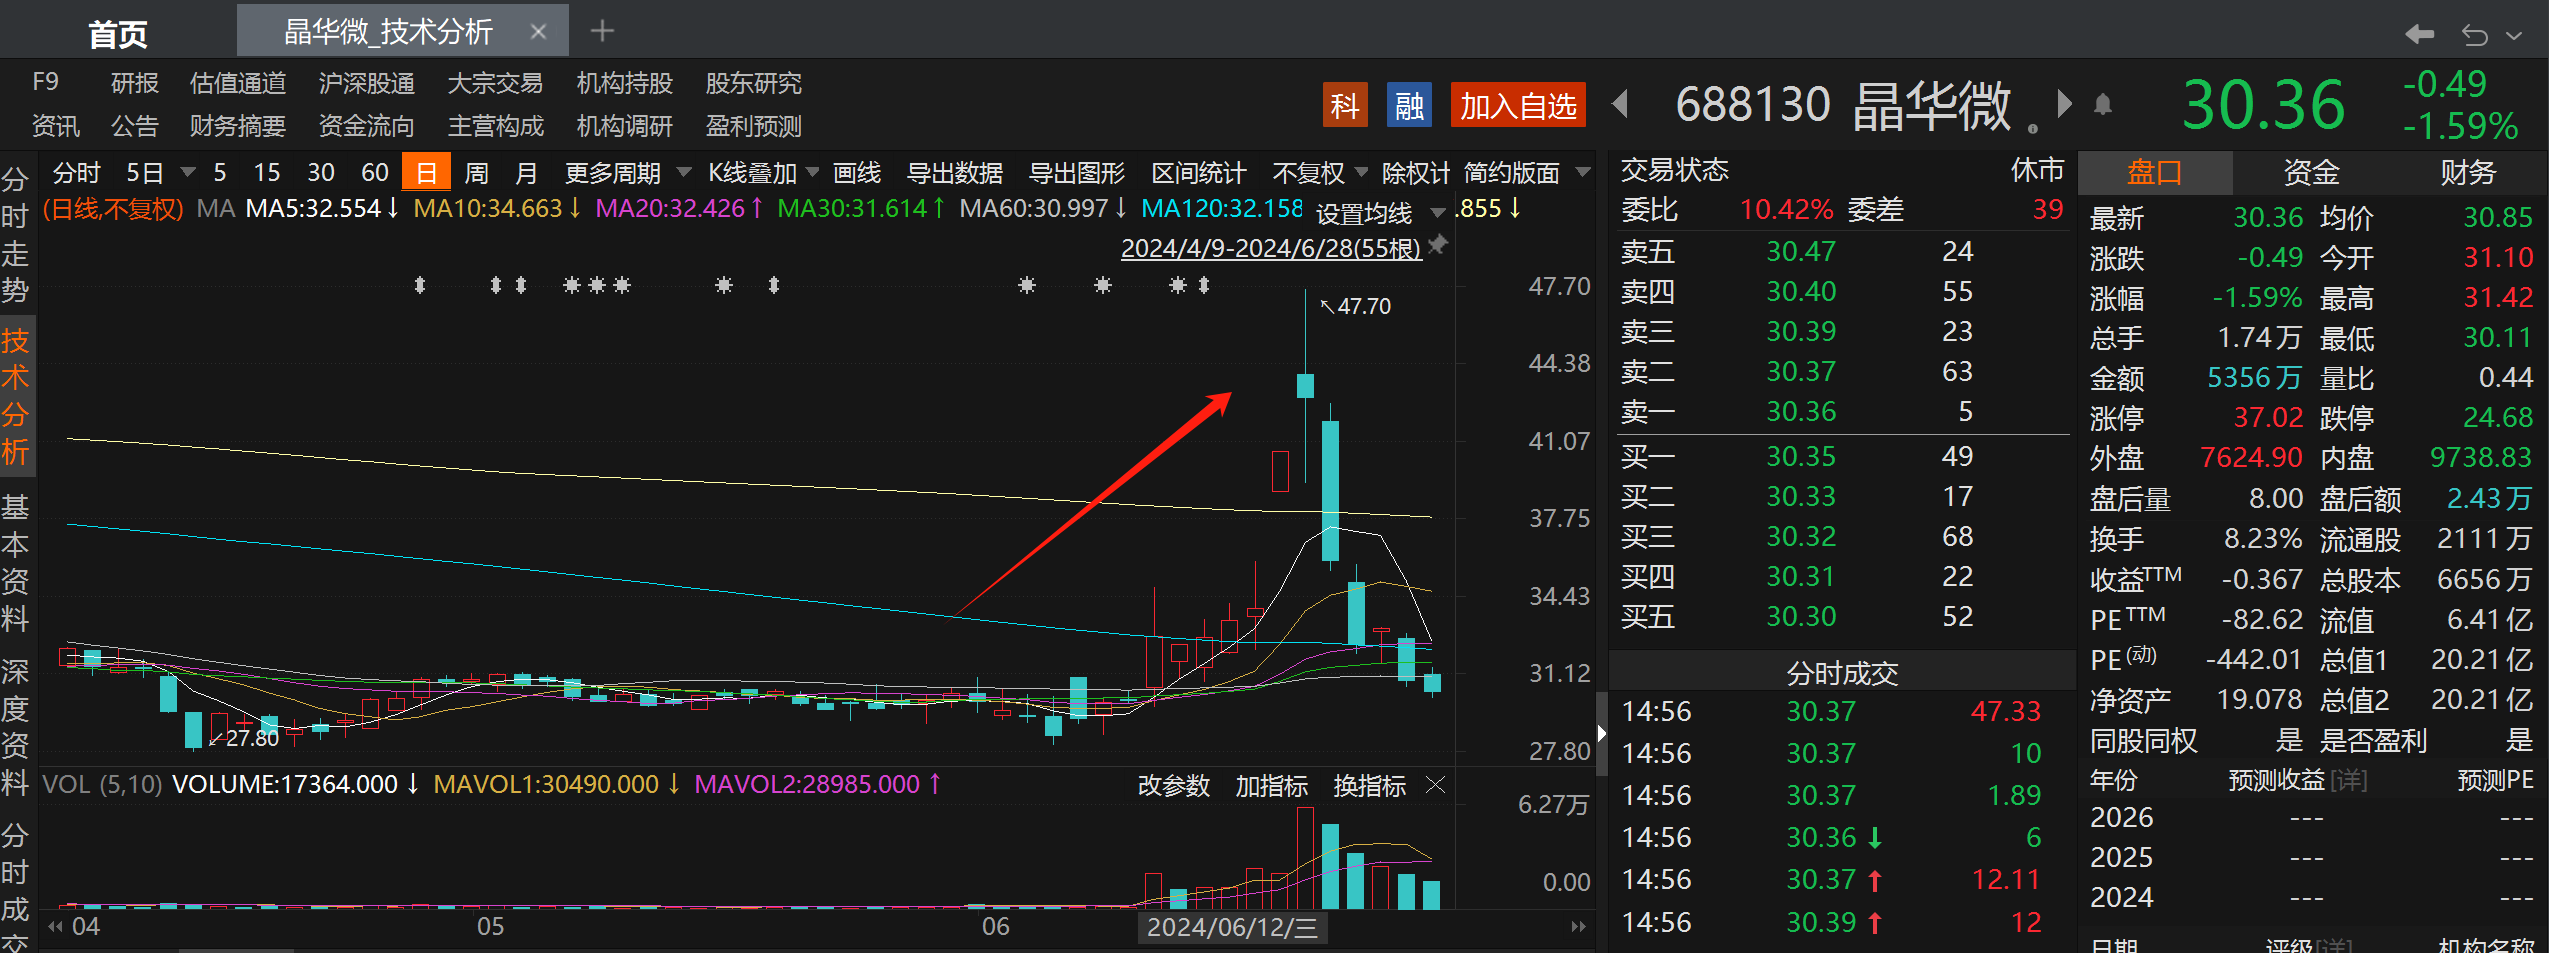Click 设置均线 to configure moving averages
The height and width of the screenshot is (953, 2549).
coord(1364,213)
